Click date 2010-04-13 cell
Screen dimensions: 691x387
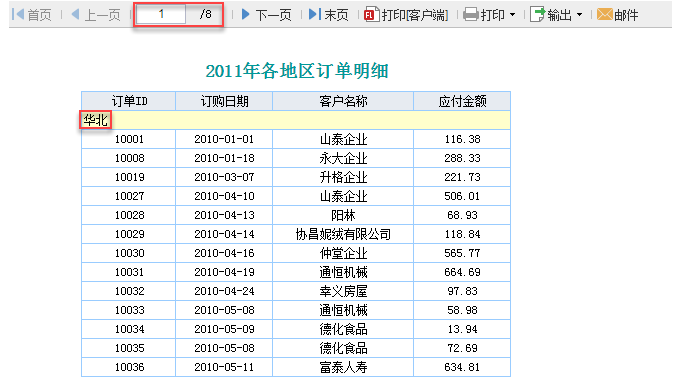tap(224, 215)
